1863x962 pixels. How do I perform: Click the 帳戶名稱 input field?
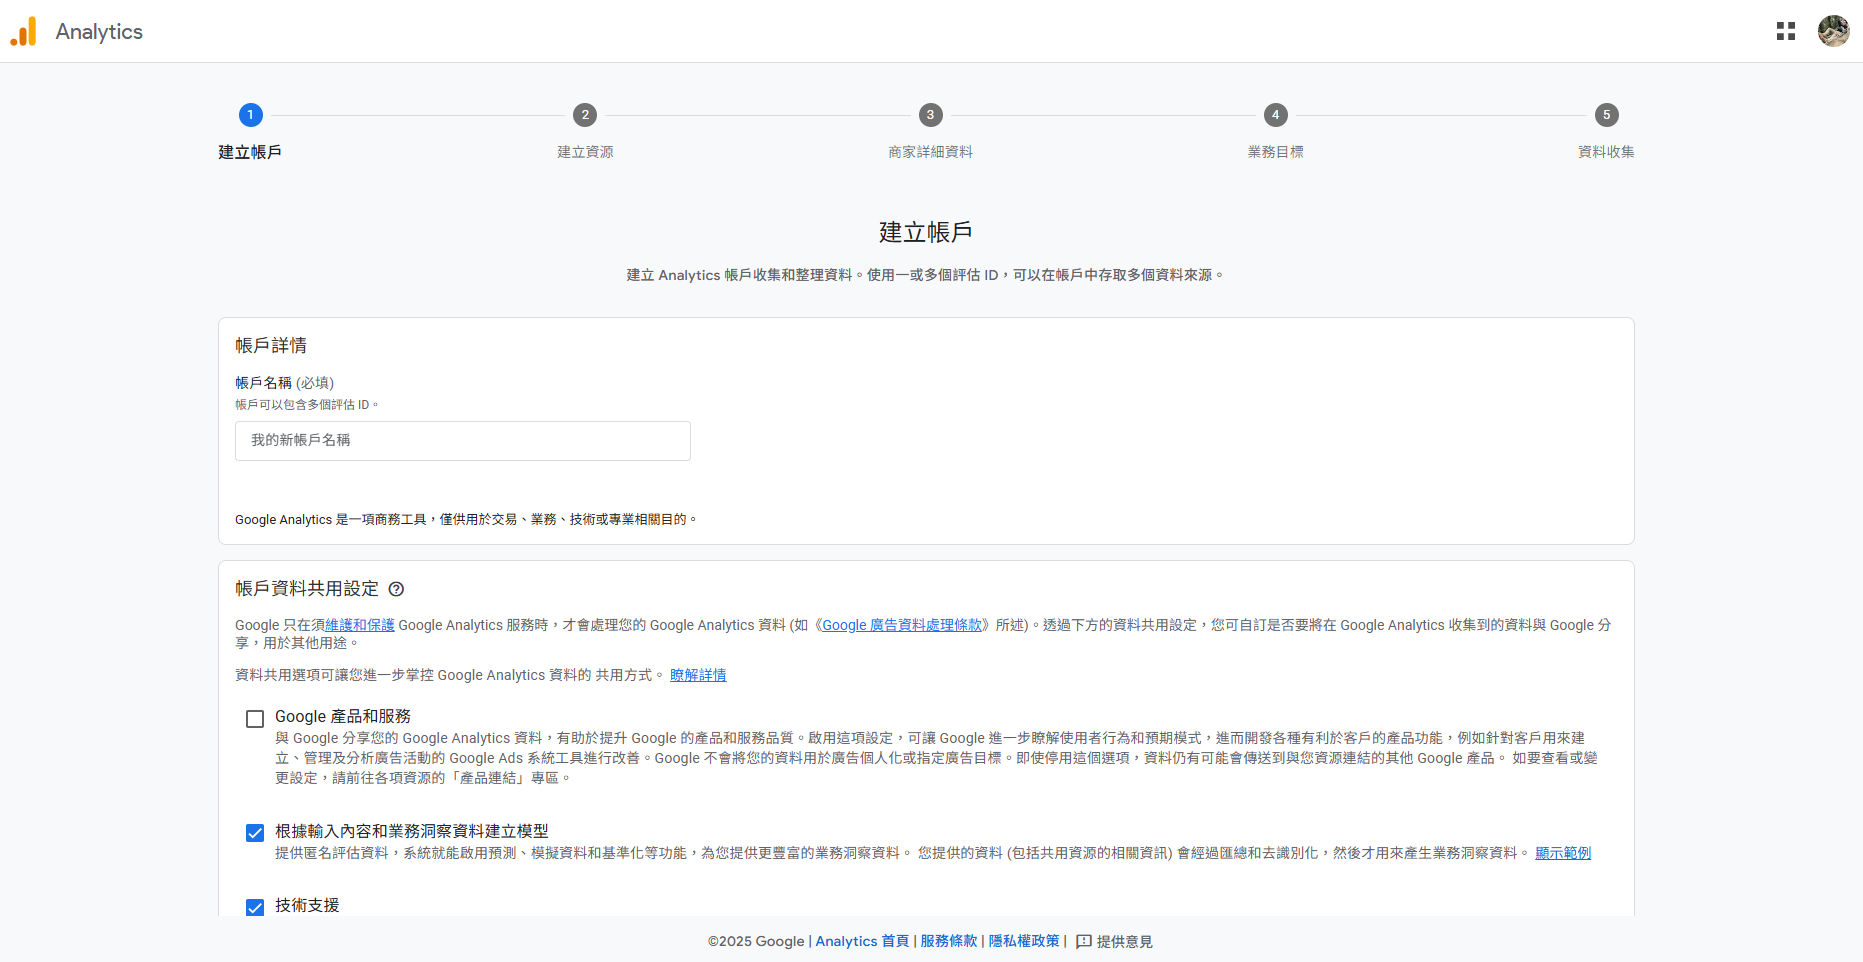tap(463, 441)
